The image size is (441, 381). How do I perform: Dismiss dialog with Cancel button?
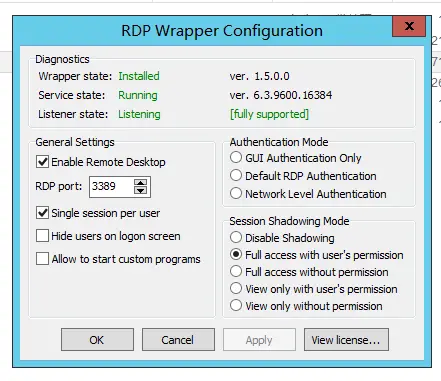[178, 340]
